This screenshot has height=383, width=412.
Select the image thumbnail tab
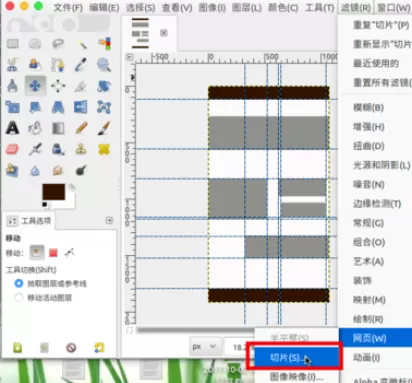140,33
